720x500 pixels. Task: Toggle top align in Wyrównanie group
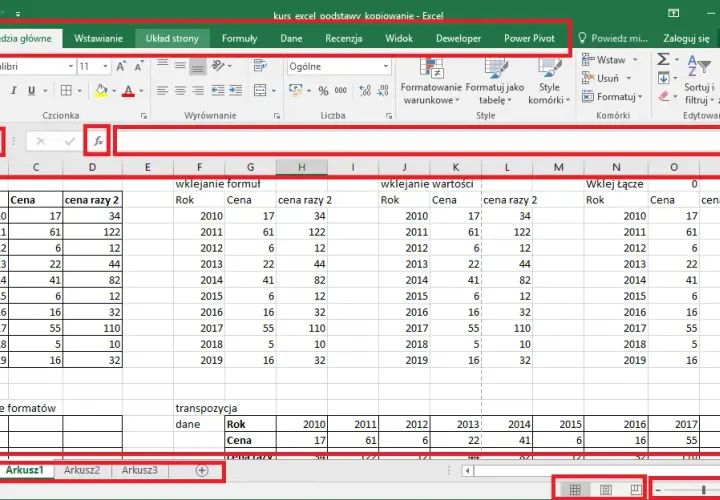pyautogui.click(x=163, y=65)
